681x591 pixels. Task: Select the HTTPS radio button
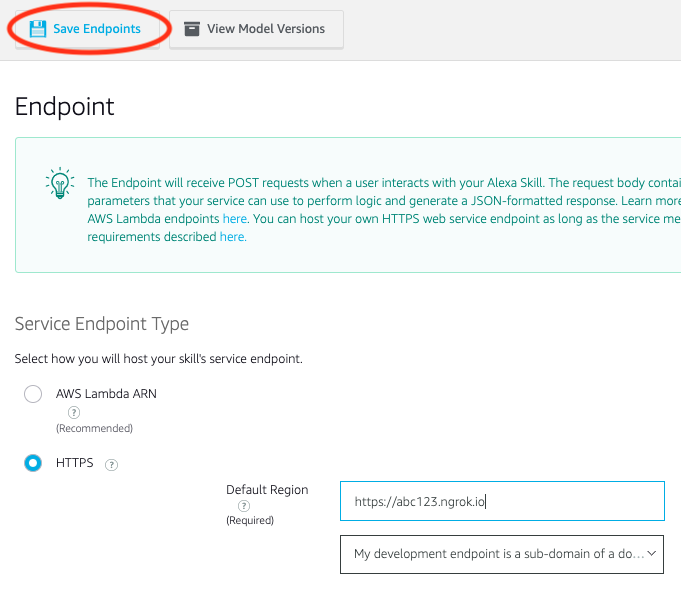pos(33,463)
